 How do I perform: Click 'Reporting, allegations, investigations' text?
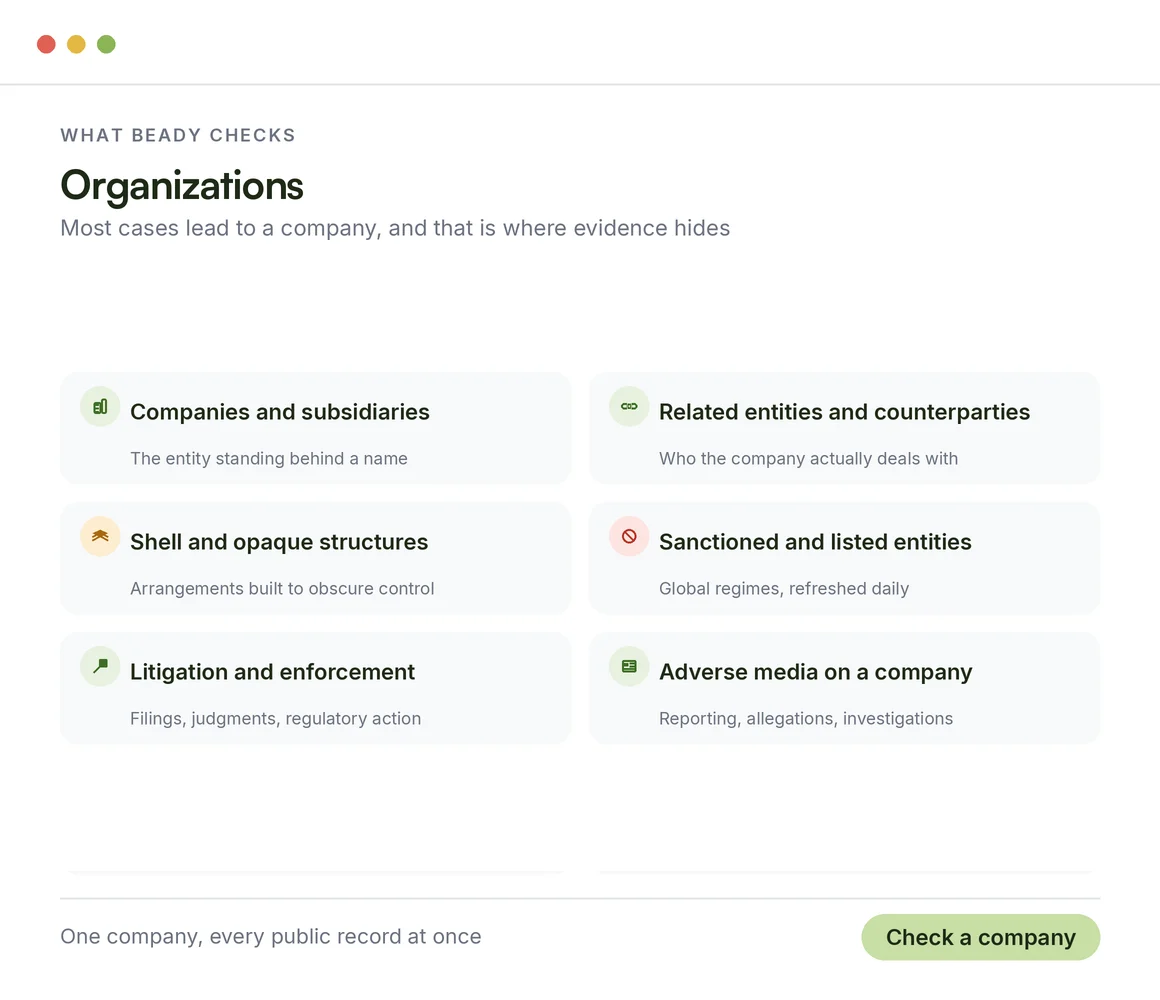(806, 719)
